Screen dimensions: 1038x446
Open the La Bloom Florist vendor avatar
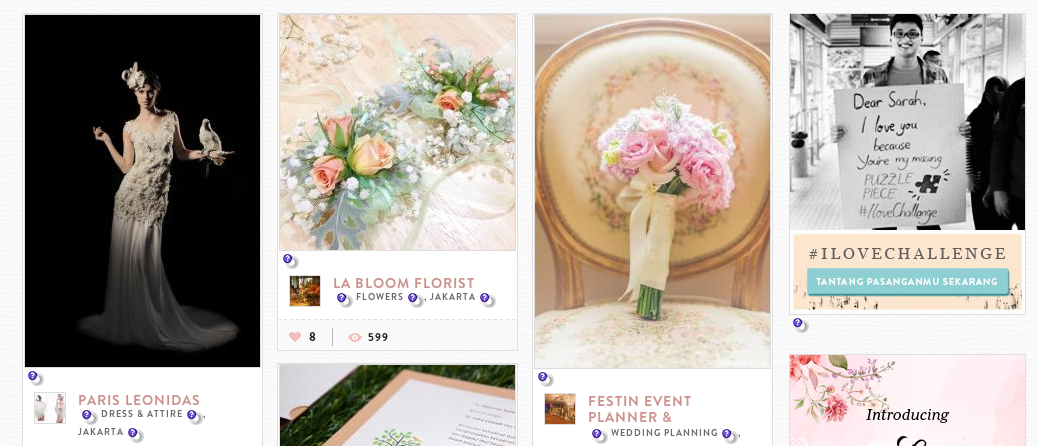tap(305, 291)
